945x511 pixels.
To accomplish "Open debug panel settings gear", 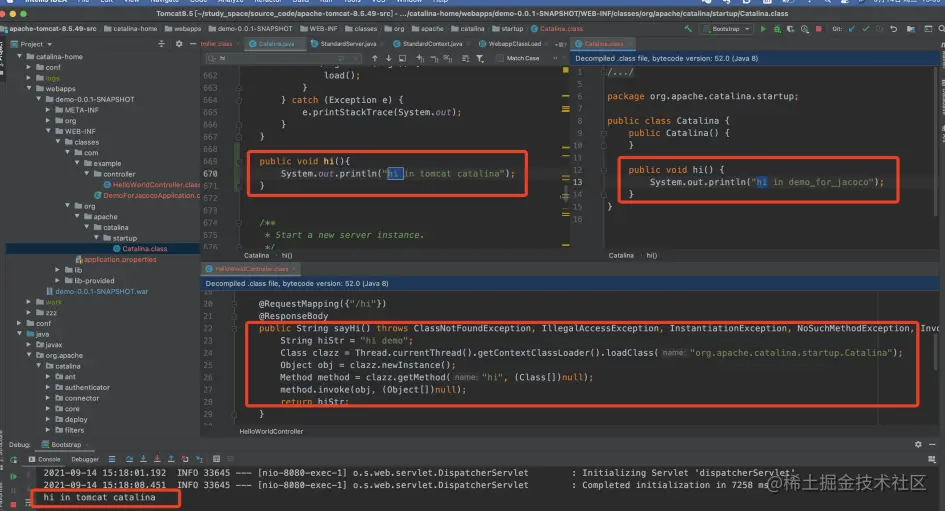I will coord(918,444).
